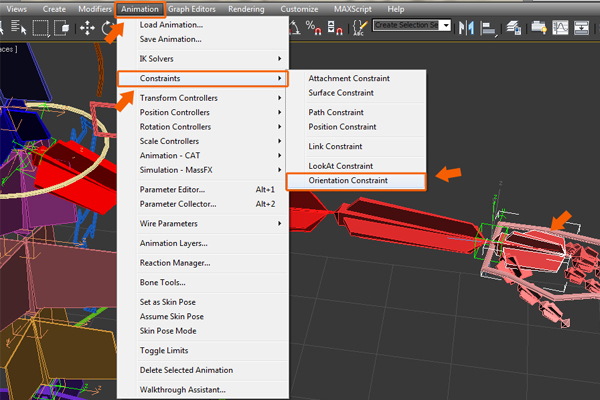600x400 pixels.
Task: Expand the Scale Controllers submenu
Action: point(203,141)
